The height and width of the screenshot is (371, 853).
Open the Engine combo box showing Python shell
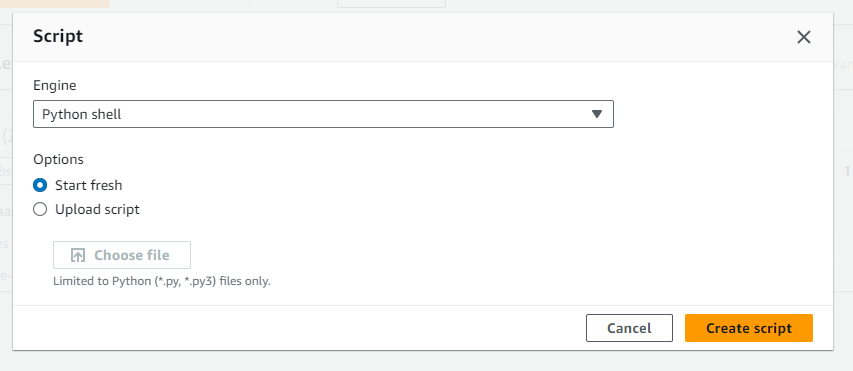pos(323,114)
